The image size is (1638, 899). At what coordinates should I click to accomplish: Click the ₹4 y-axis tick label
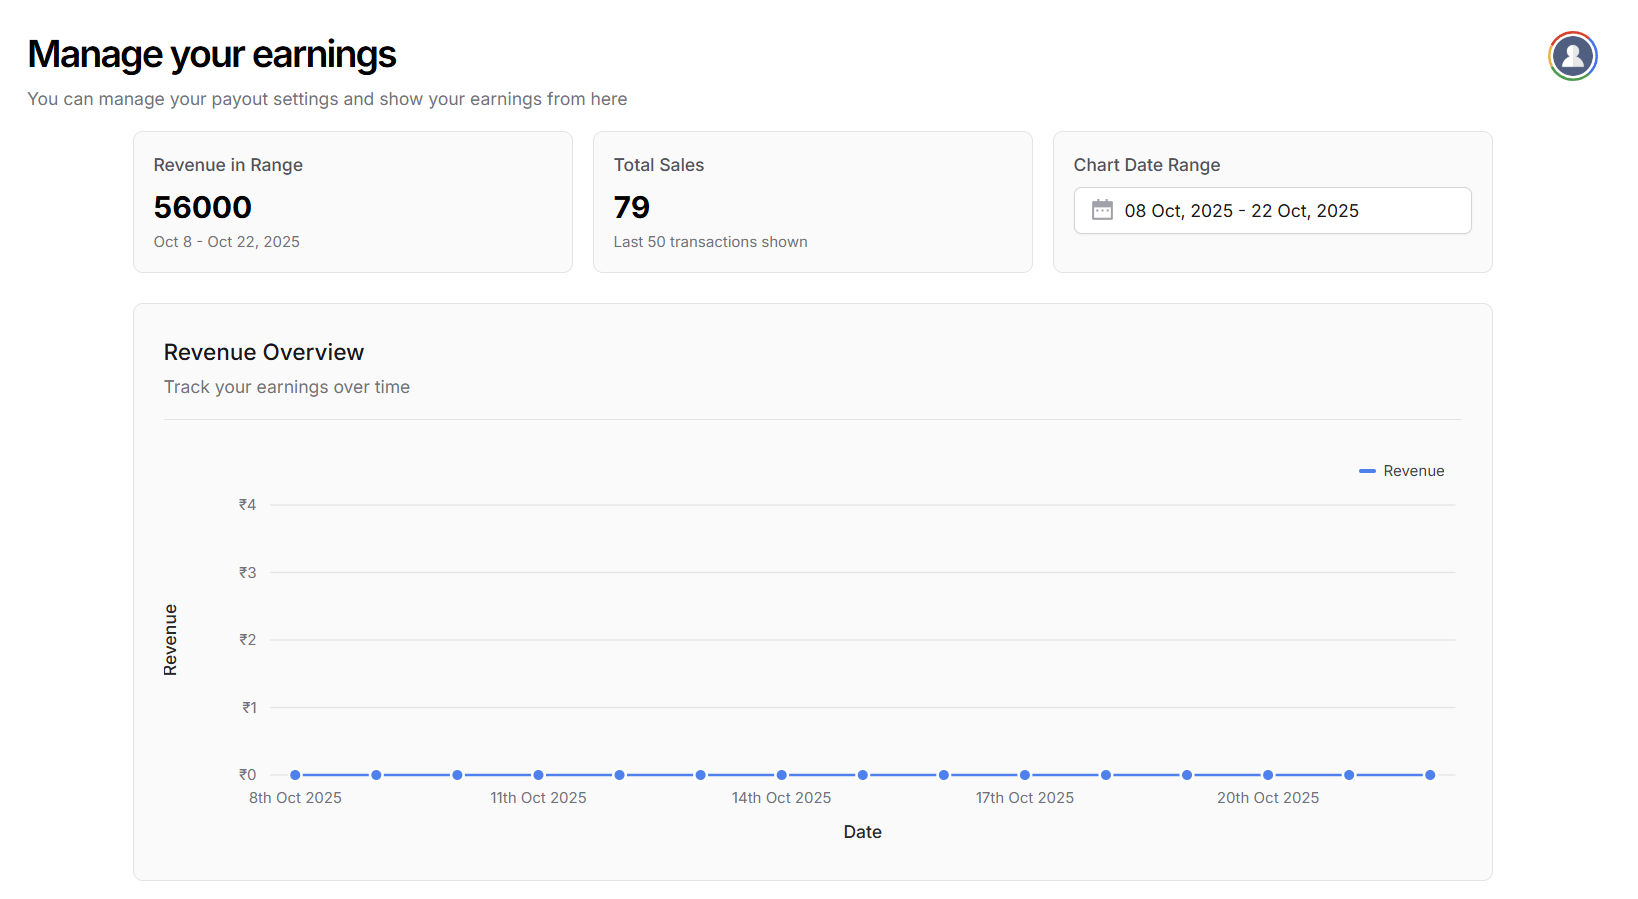point(247,505)
